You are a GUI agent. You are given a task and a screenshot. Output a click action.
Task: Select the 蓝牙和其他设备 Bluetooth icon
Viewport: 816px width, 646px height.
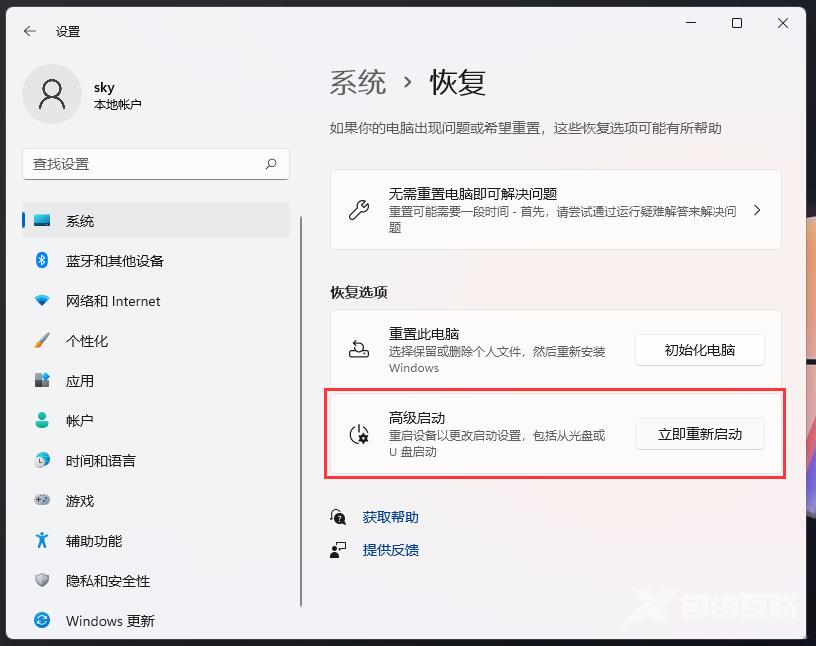point(40,261)
